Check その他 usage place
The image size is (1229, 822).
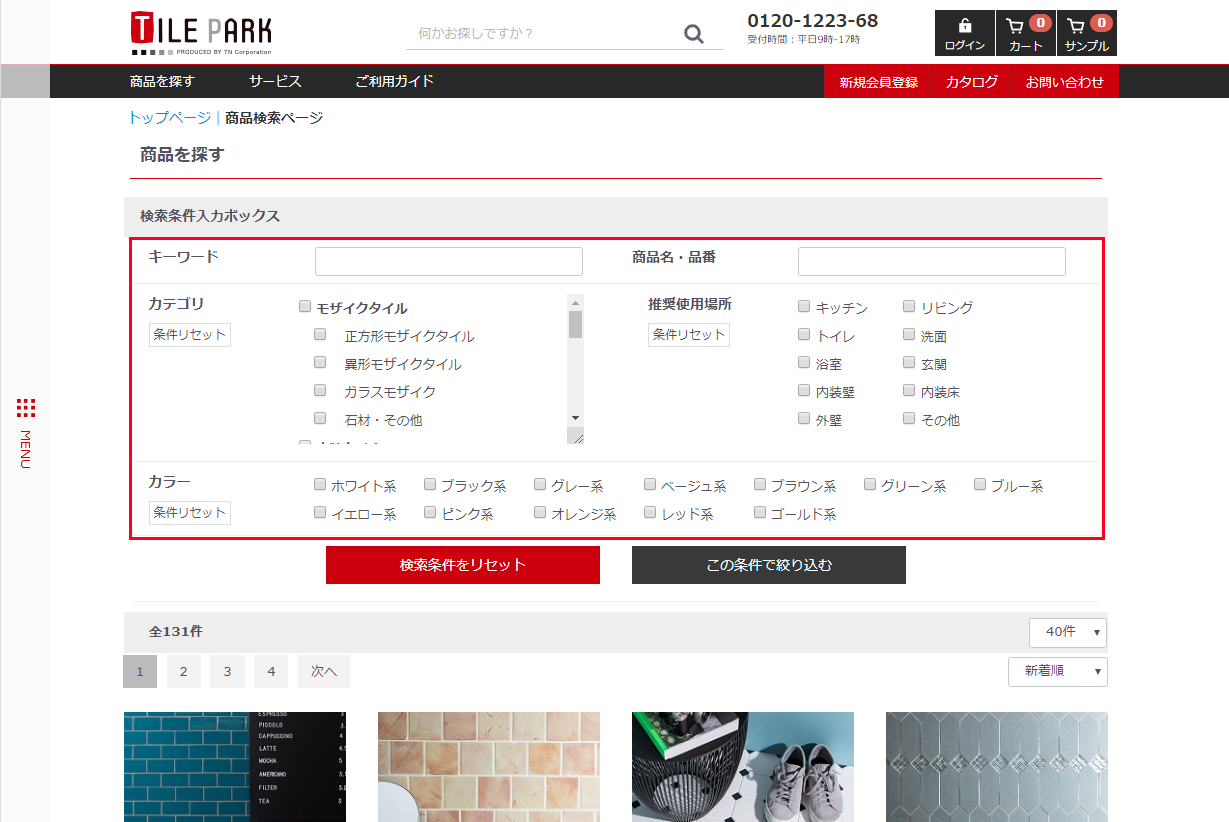[909, 419]
